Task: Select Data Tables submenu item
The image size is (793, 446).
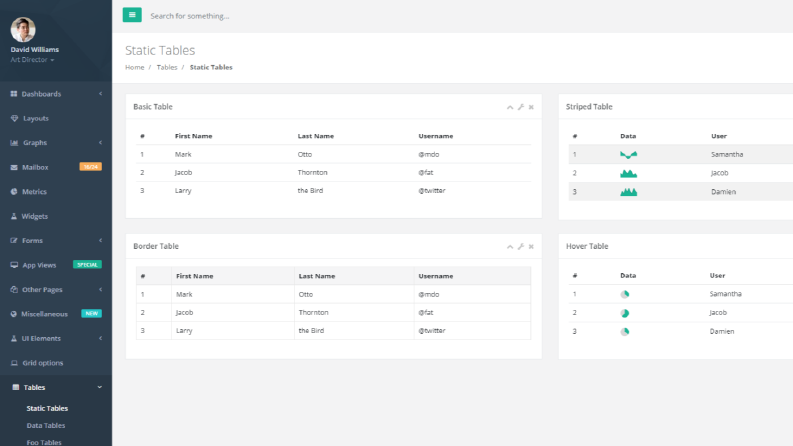Action: 46,425
